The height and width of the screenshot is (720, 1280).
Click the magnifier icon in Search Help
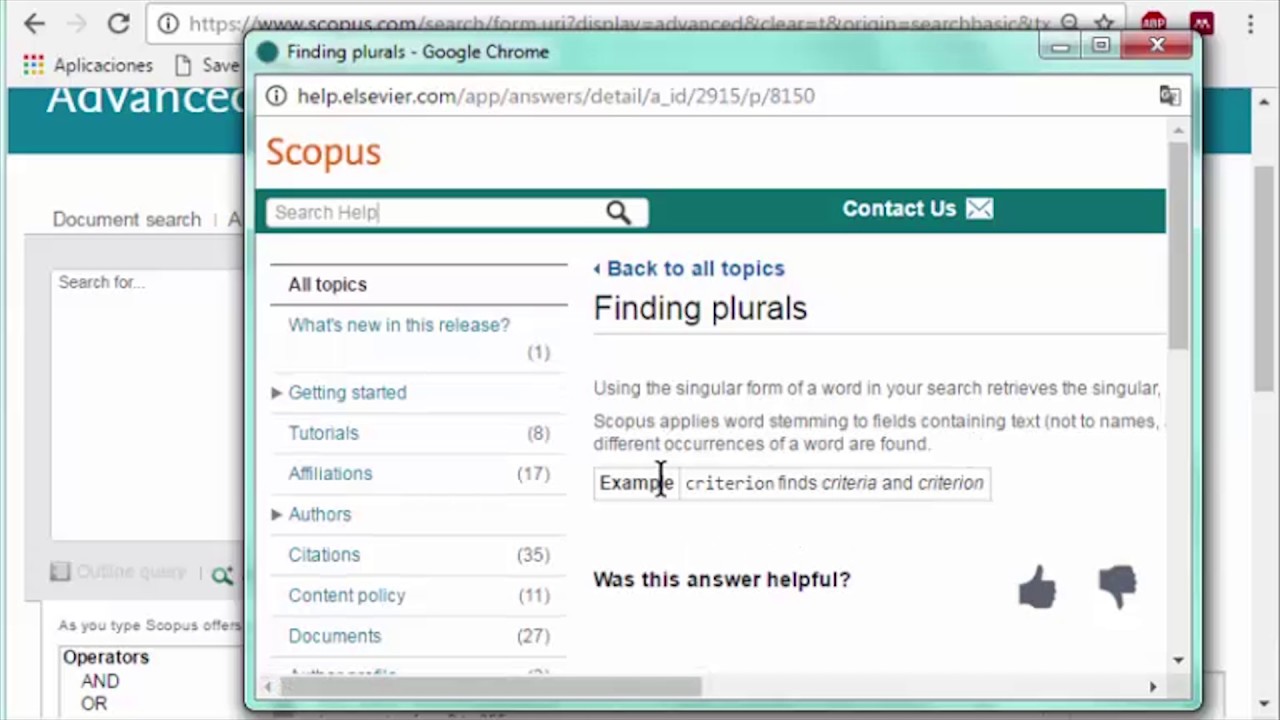click(618, 212)
